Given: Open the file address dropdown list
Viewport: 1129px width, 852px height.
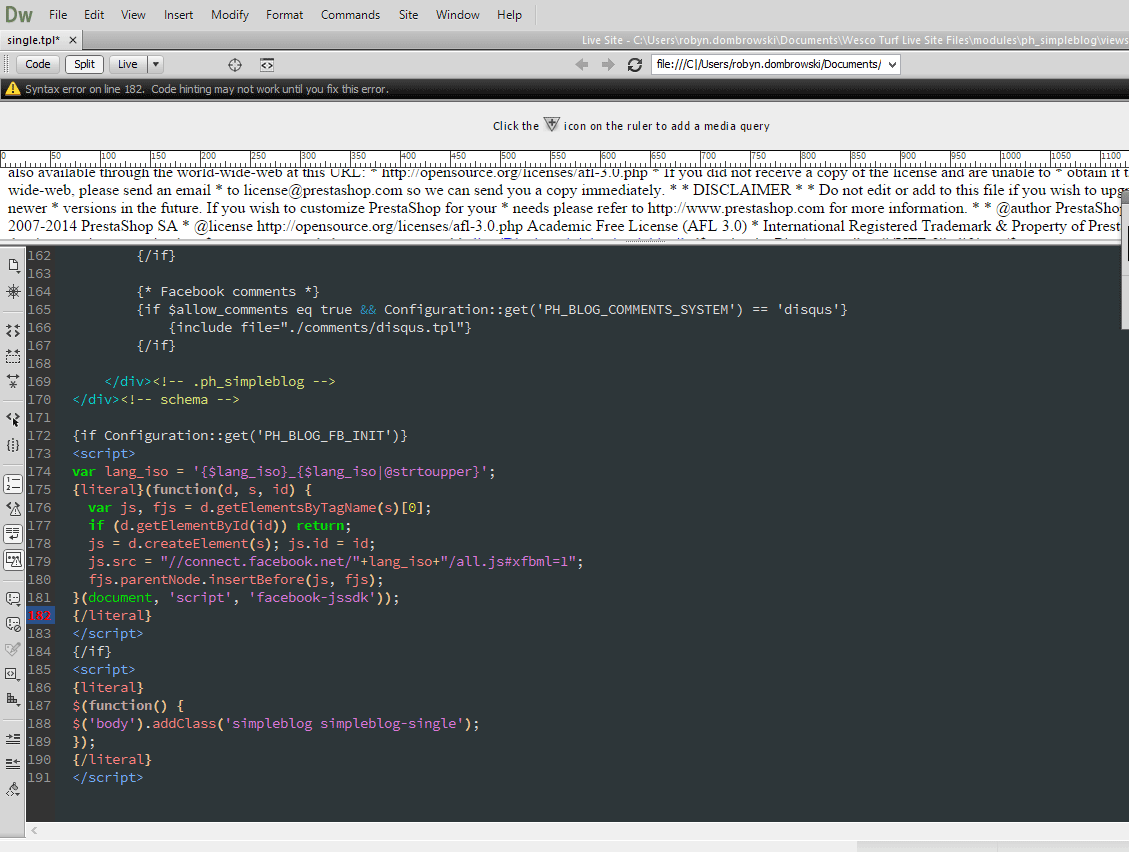Looking at the screenshot, I should click(x=892, y=65).
